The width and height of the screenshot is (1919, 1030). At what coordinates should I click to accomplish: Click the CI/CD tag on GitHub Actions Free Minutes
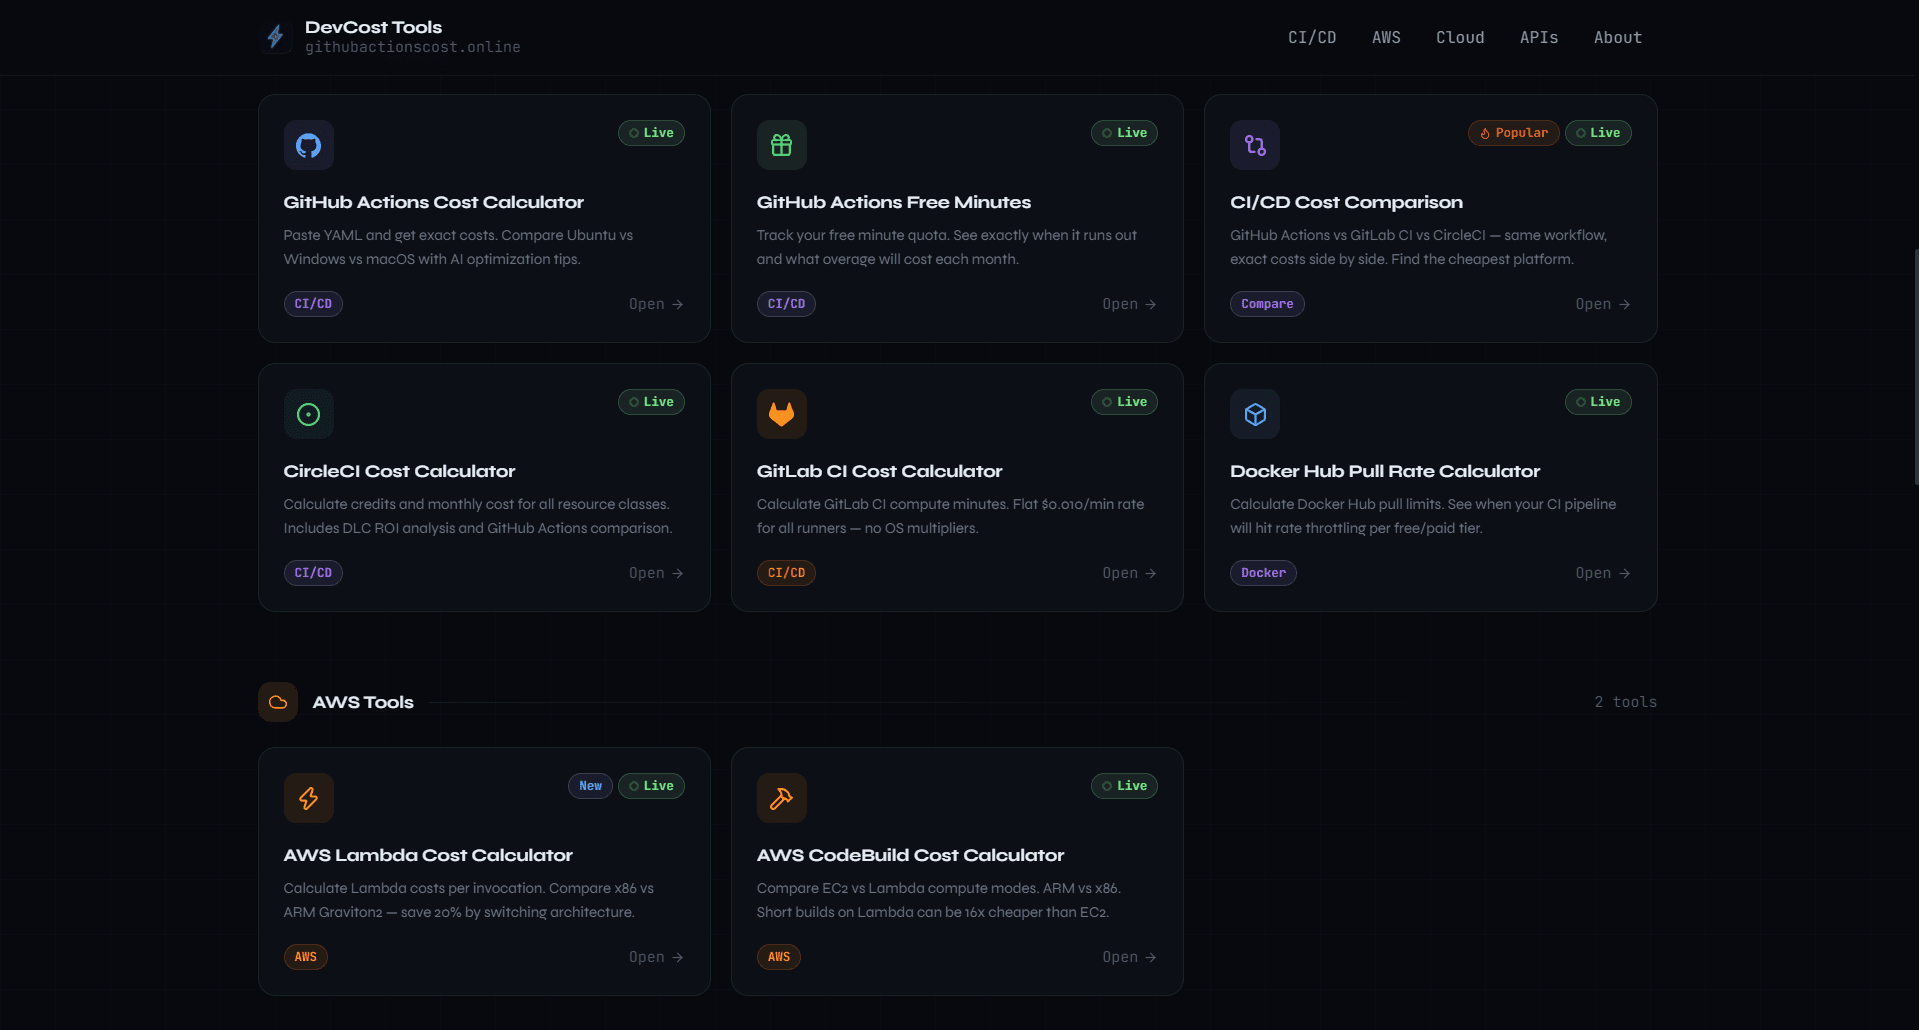[786, 304]
